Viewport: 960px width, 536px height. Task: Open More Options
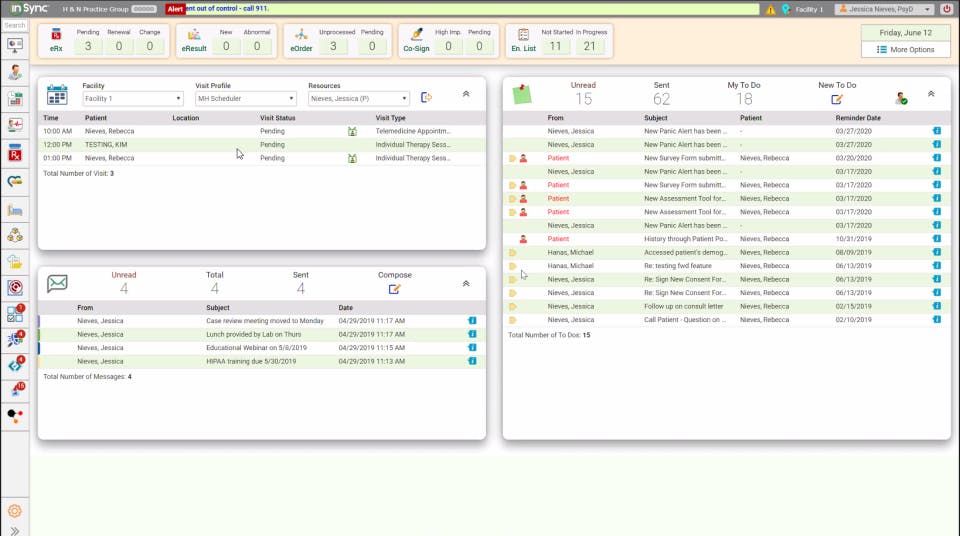click(906, 50)
